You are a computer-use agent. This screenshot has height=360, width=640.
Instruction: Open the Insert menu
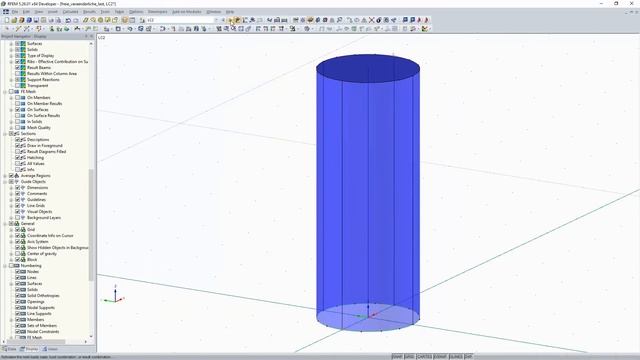pos(53,12)
